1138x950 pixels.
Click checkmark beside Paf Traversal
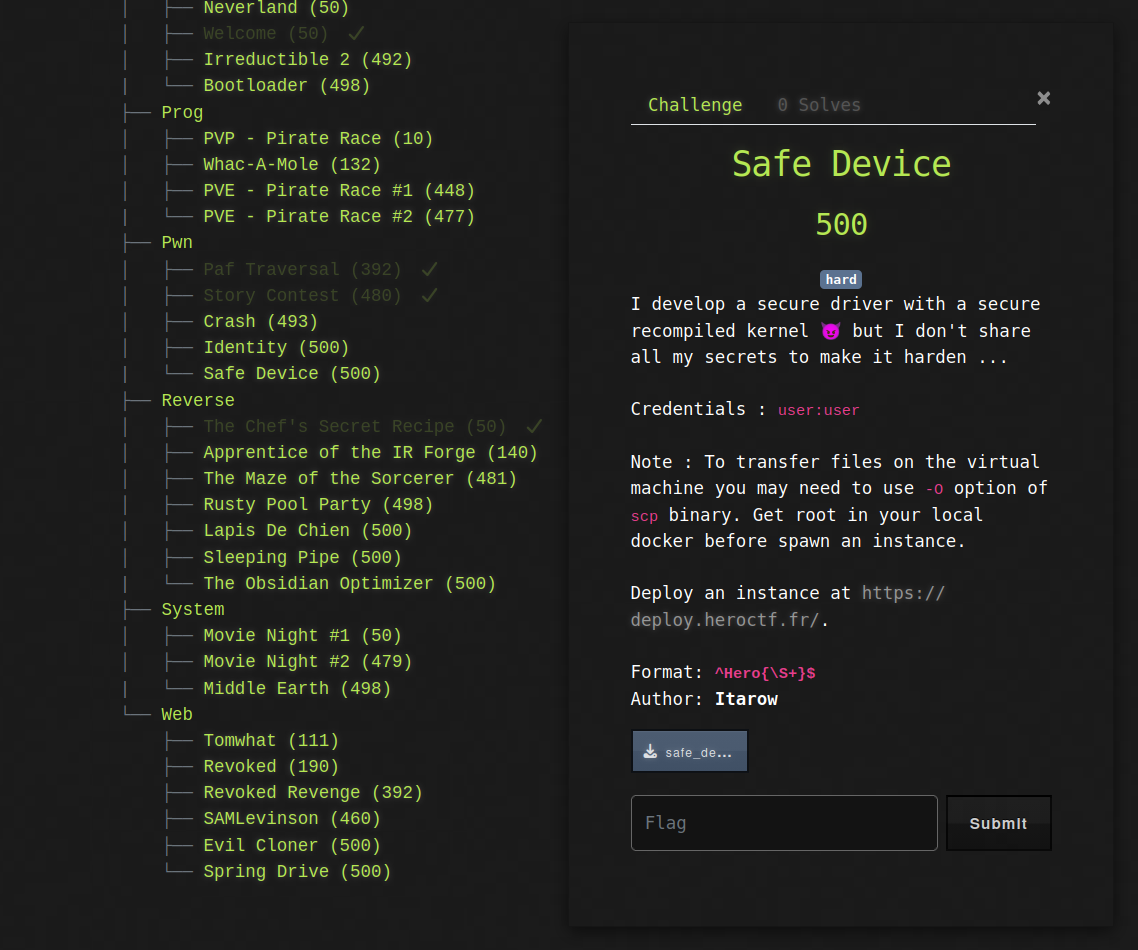click(x=429, y=269)
